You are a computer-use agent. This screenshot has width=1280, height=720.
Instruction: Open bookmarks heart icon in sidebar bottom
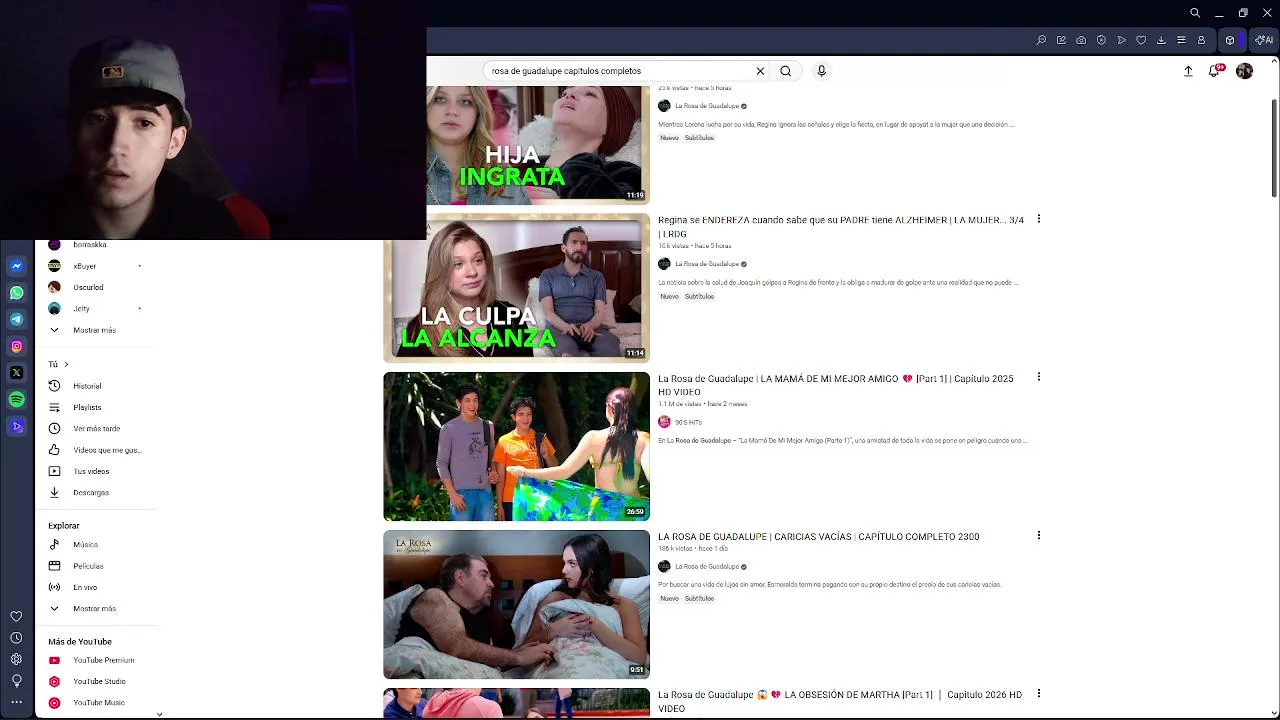pos(16,616)
